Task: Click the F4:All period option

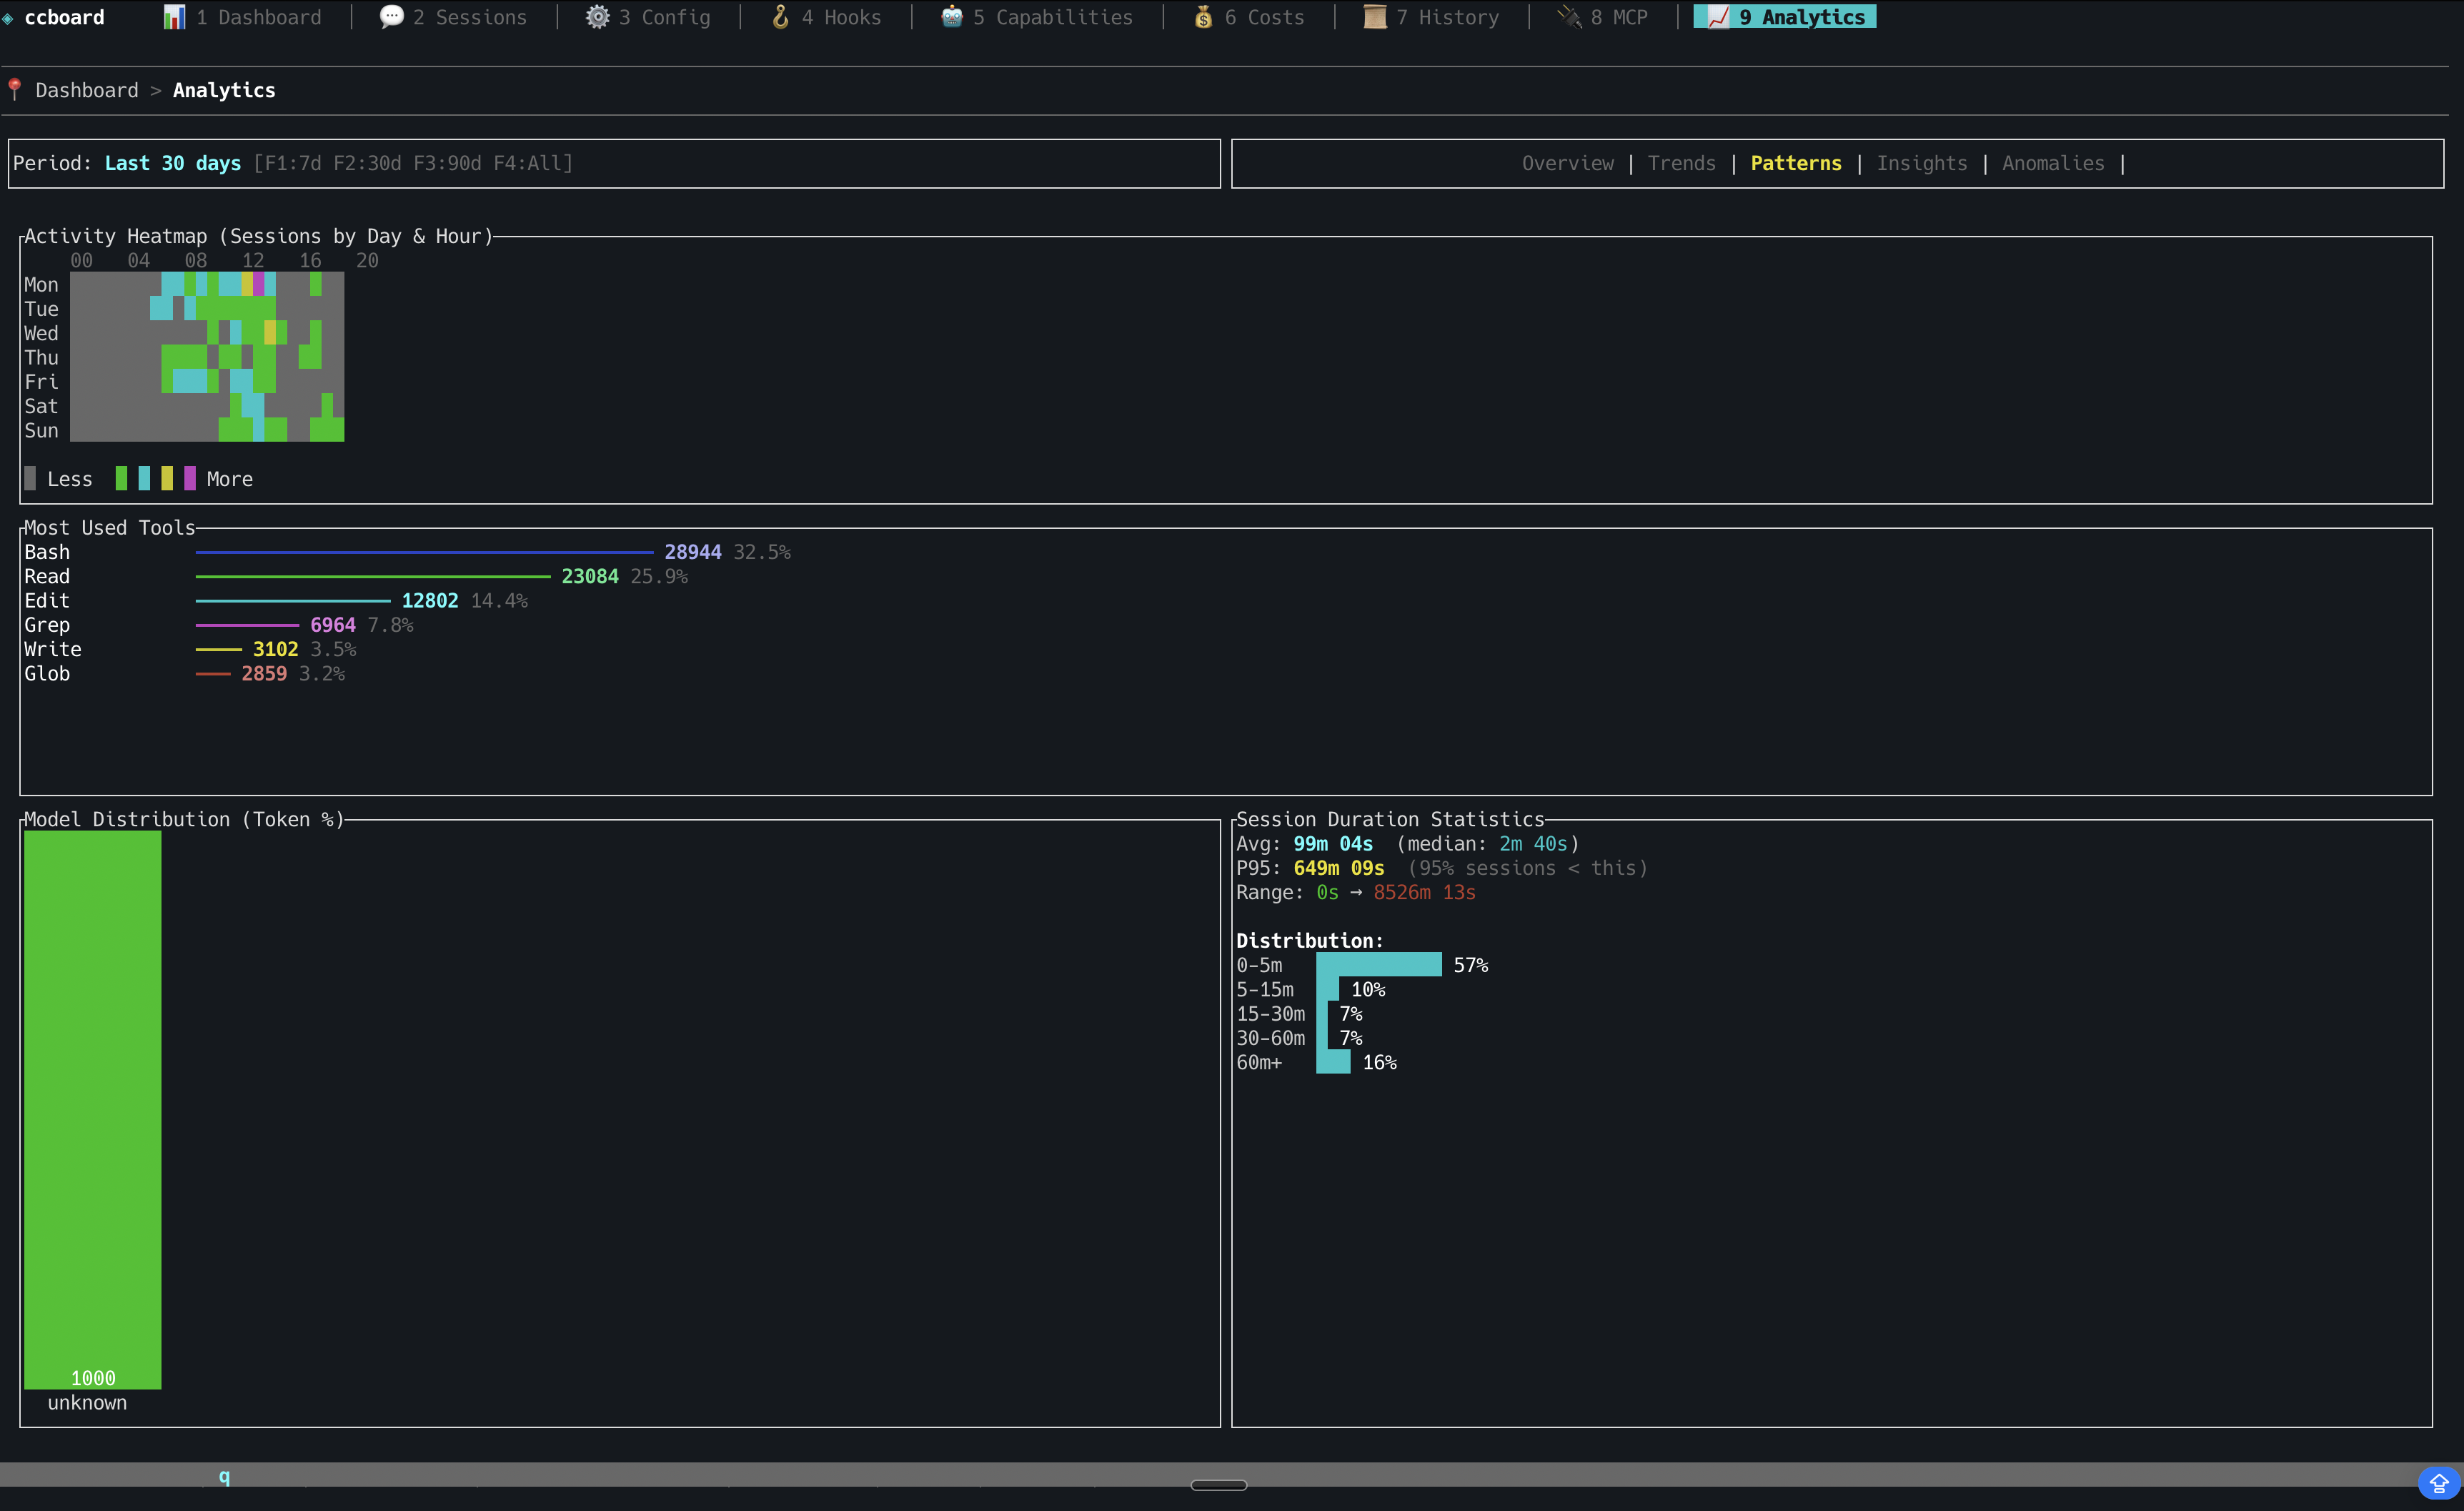Action: click(x=530, y=163)
